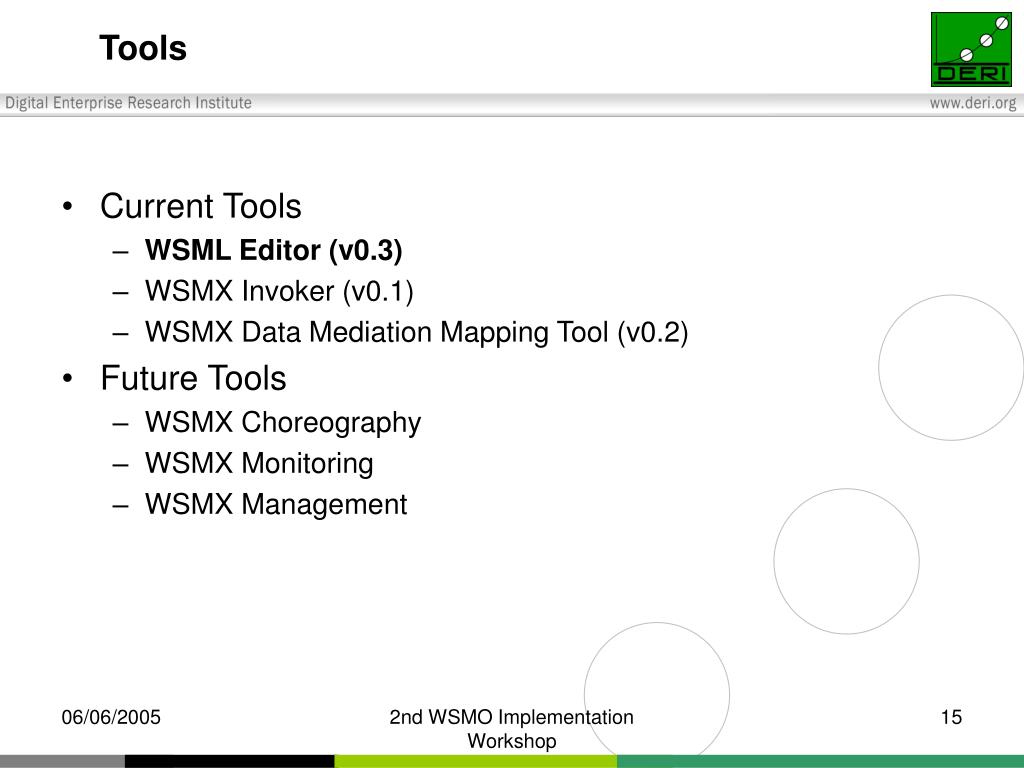Click the 'WSMX Invoker (v0.1)' item
This screenshot has width=1024, height=768.
point(280,291)
